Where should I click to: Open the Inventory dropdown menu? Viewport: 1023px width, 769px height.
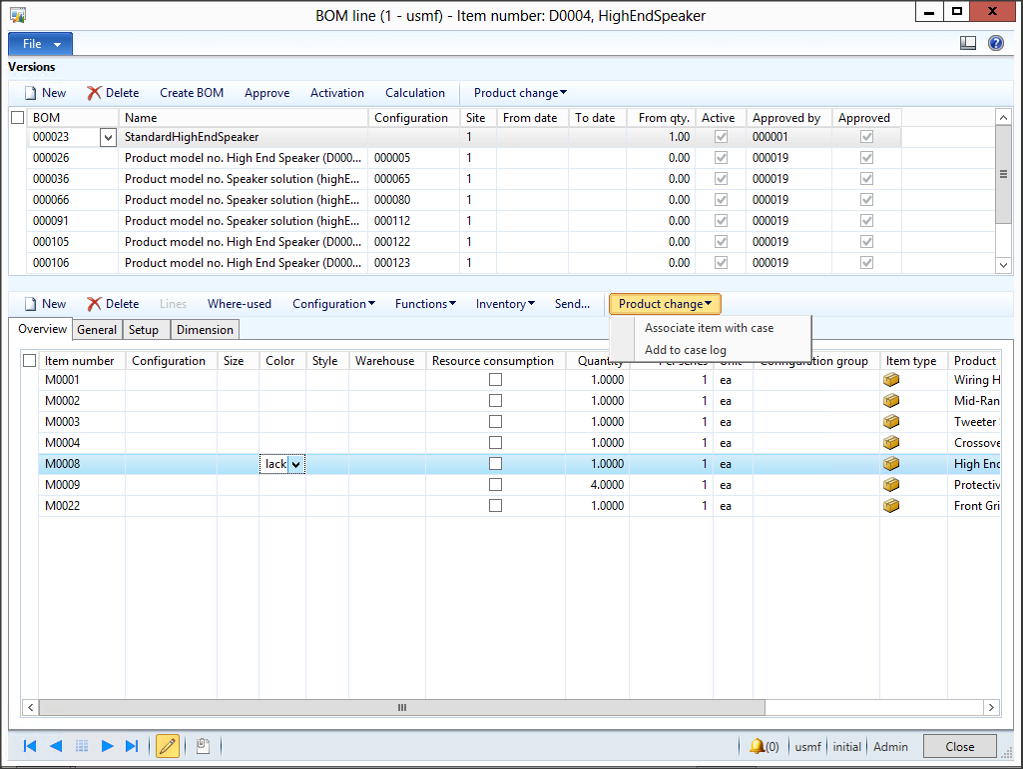pos(505,304)
